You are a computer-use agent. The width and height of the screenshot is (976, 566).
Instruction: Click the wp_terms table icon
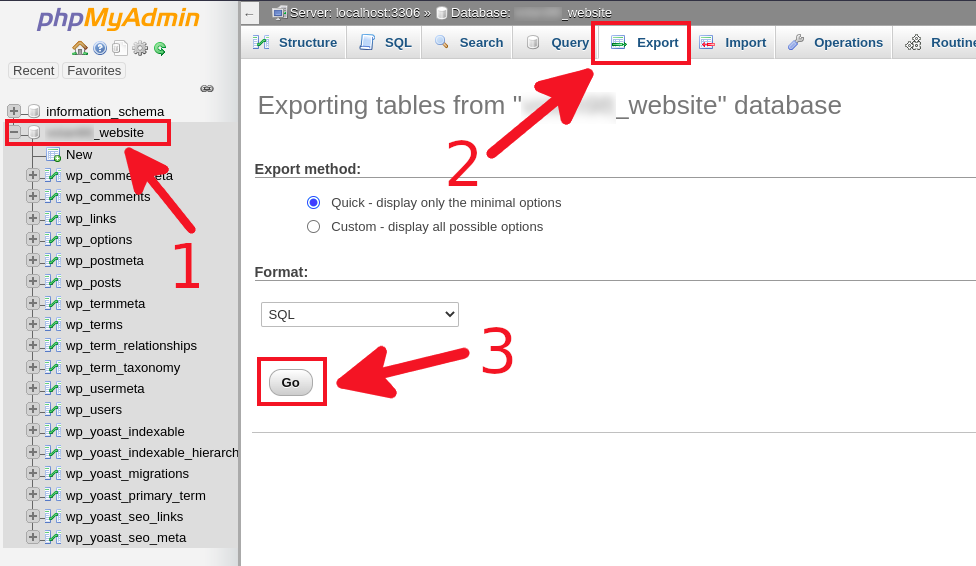(x=54, y=324)
